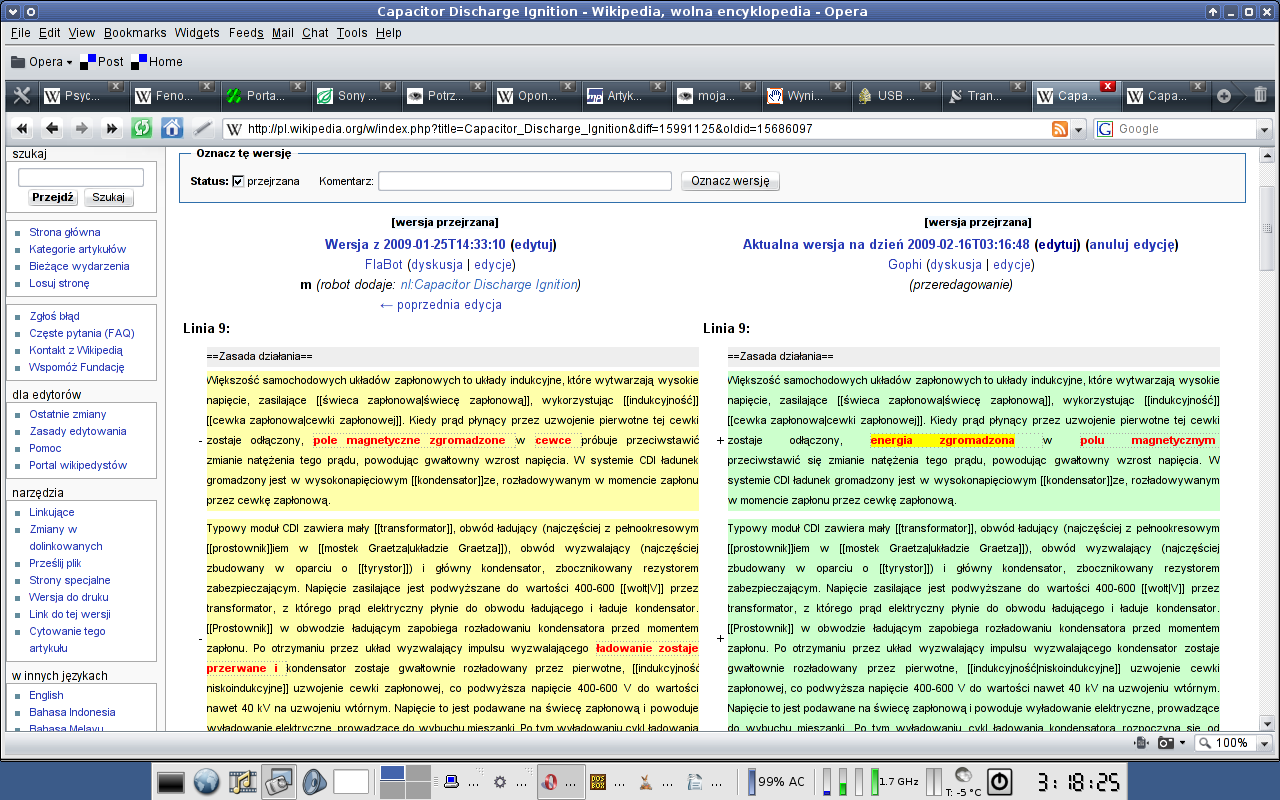Screen dimensions: 1280x800
Task: Expand the Google search engine dropdown
Action: [1265, 129]
